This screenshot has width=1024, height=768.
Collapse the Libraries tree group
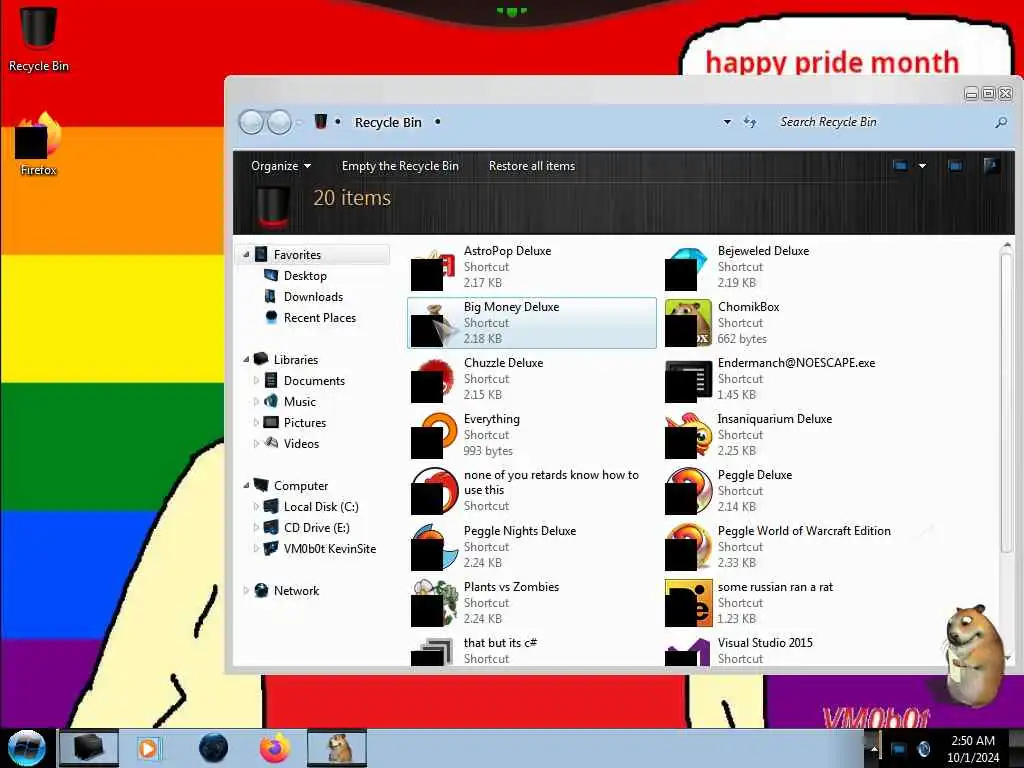pyautogui.click(x=246, y=359)
